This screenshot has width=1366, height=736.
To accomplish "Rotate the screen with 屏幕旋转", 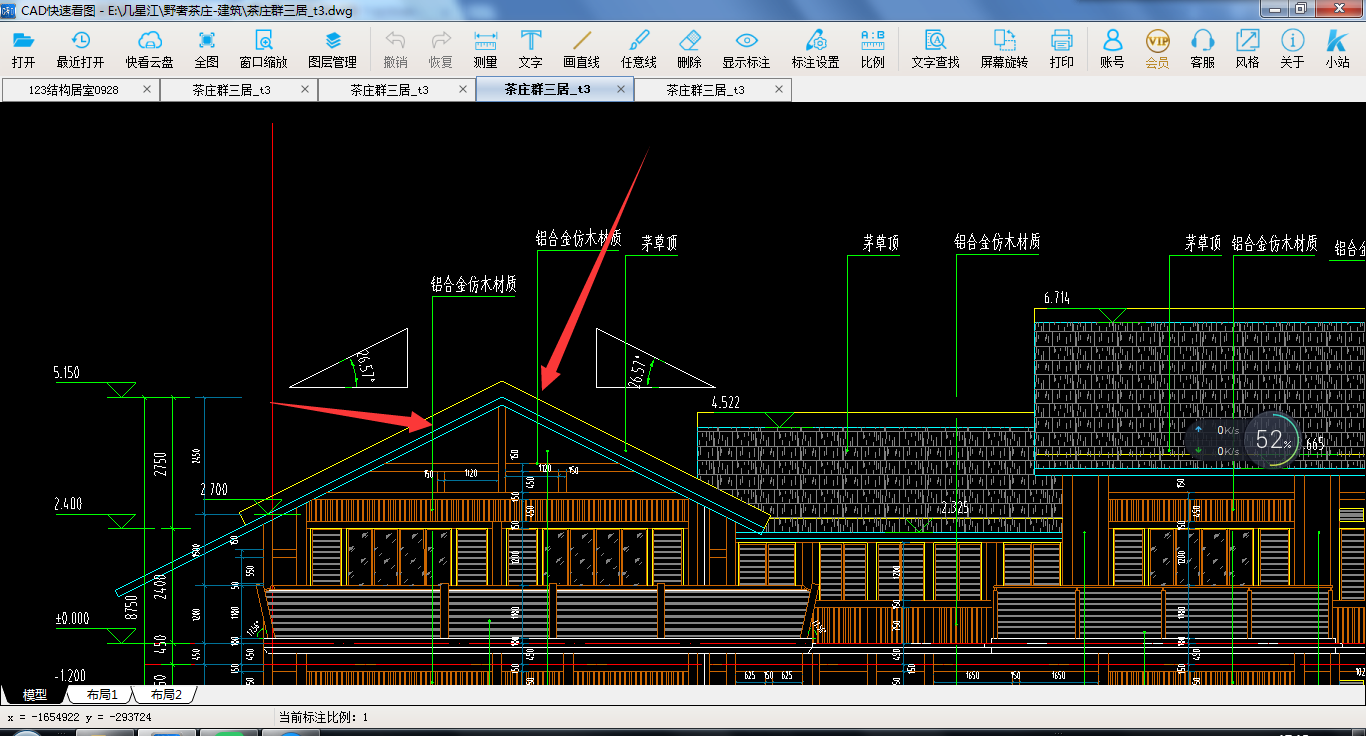I will [x=1004, y=49].
